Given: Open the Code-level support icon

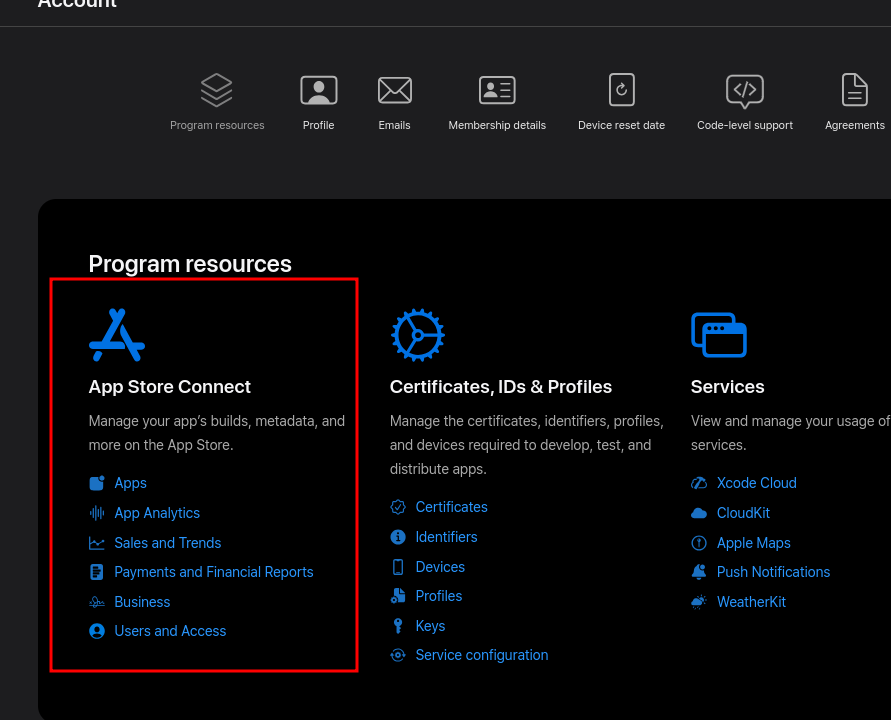Looking at the screenshot, I should (744, 90).
